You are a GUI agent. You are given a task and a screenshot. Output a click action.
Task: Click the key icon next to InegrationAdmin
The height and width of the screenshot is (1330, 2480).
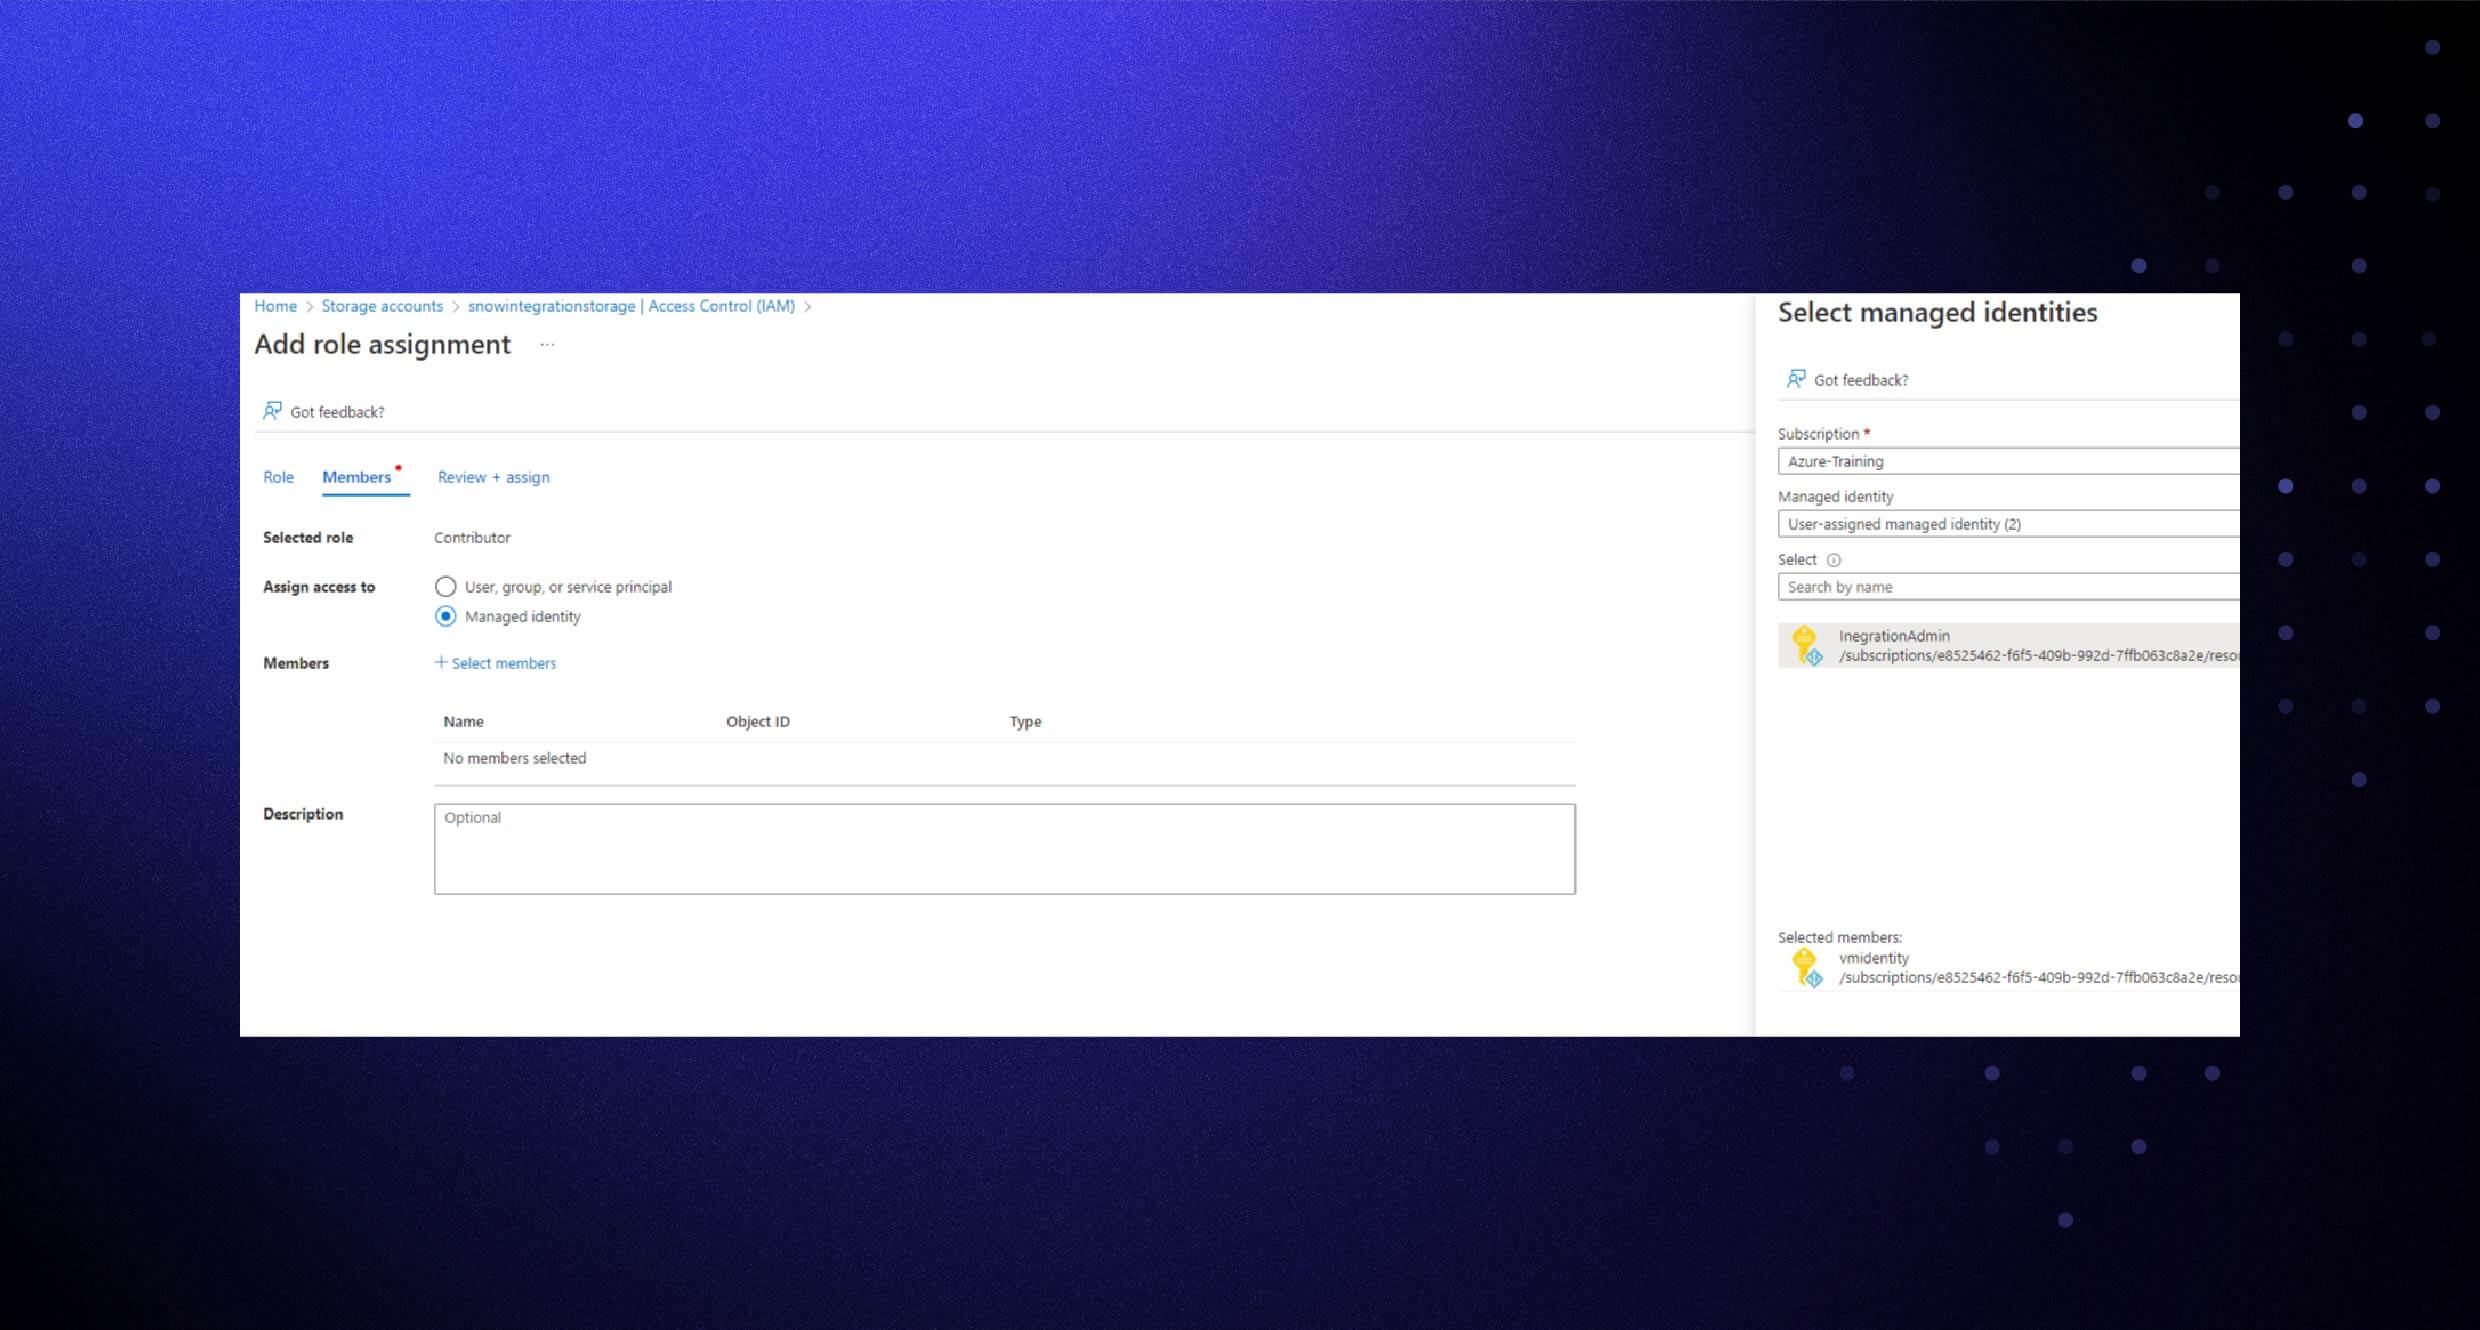(1805, 640)
